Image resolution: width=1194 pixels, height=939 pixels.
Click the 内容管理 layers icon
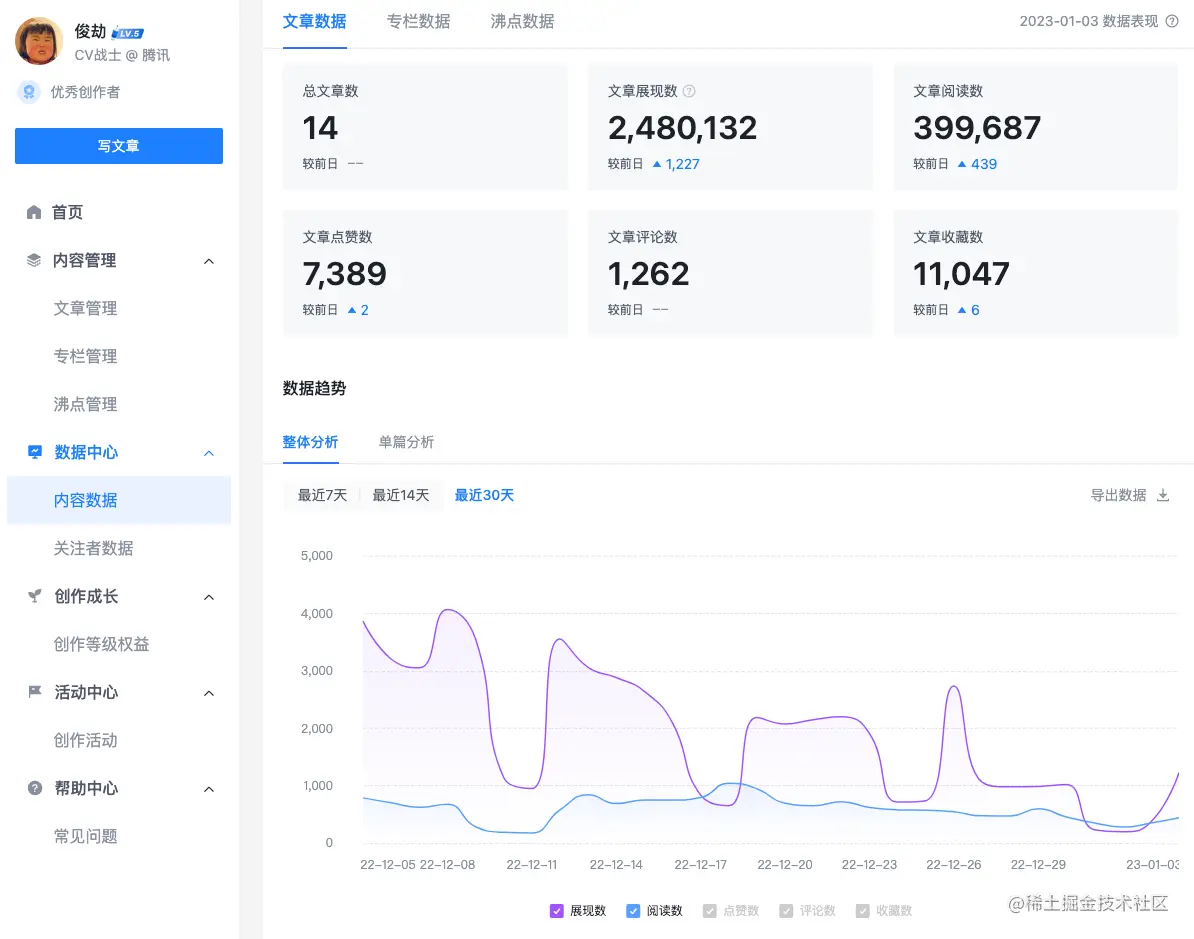[x=34, y=260]
